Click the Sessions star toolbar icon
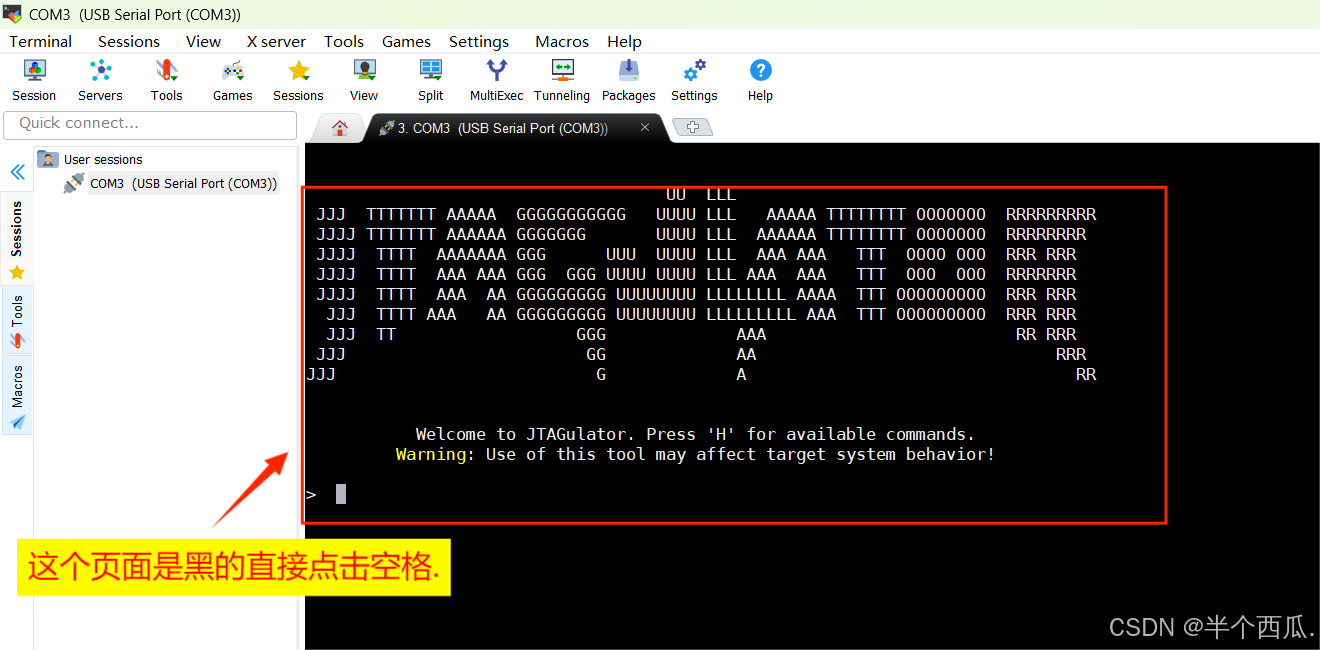1320x650 pixels. 298,80
